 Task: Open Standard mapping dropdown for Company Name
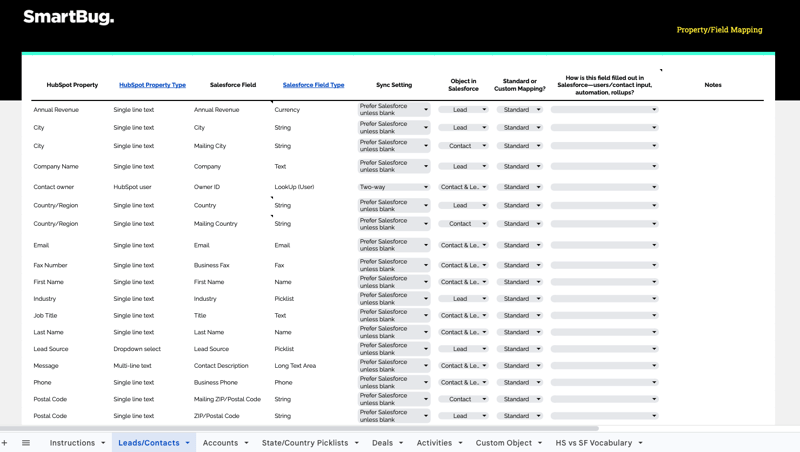click(x=520, y=166)
